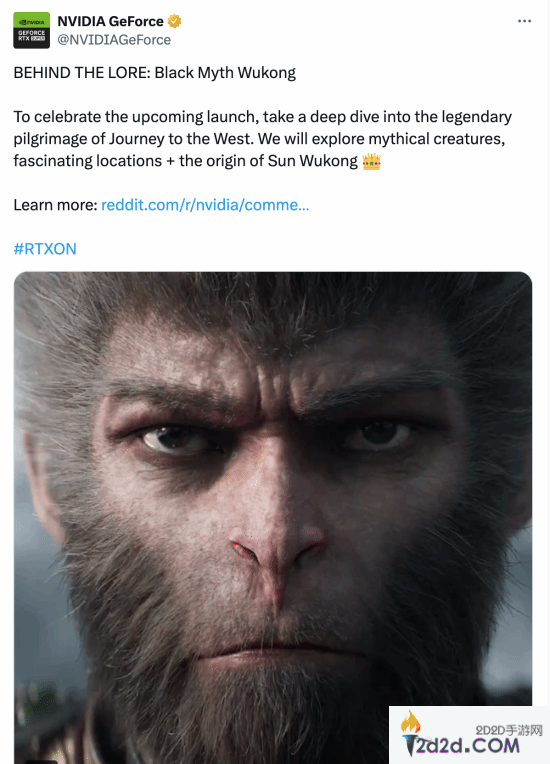This screenshot has width=550, height=764.
Task: Click 'Black Myth Wukong' in the headline
Action: [x=225, y=73]
